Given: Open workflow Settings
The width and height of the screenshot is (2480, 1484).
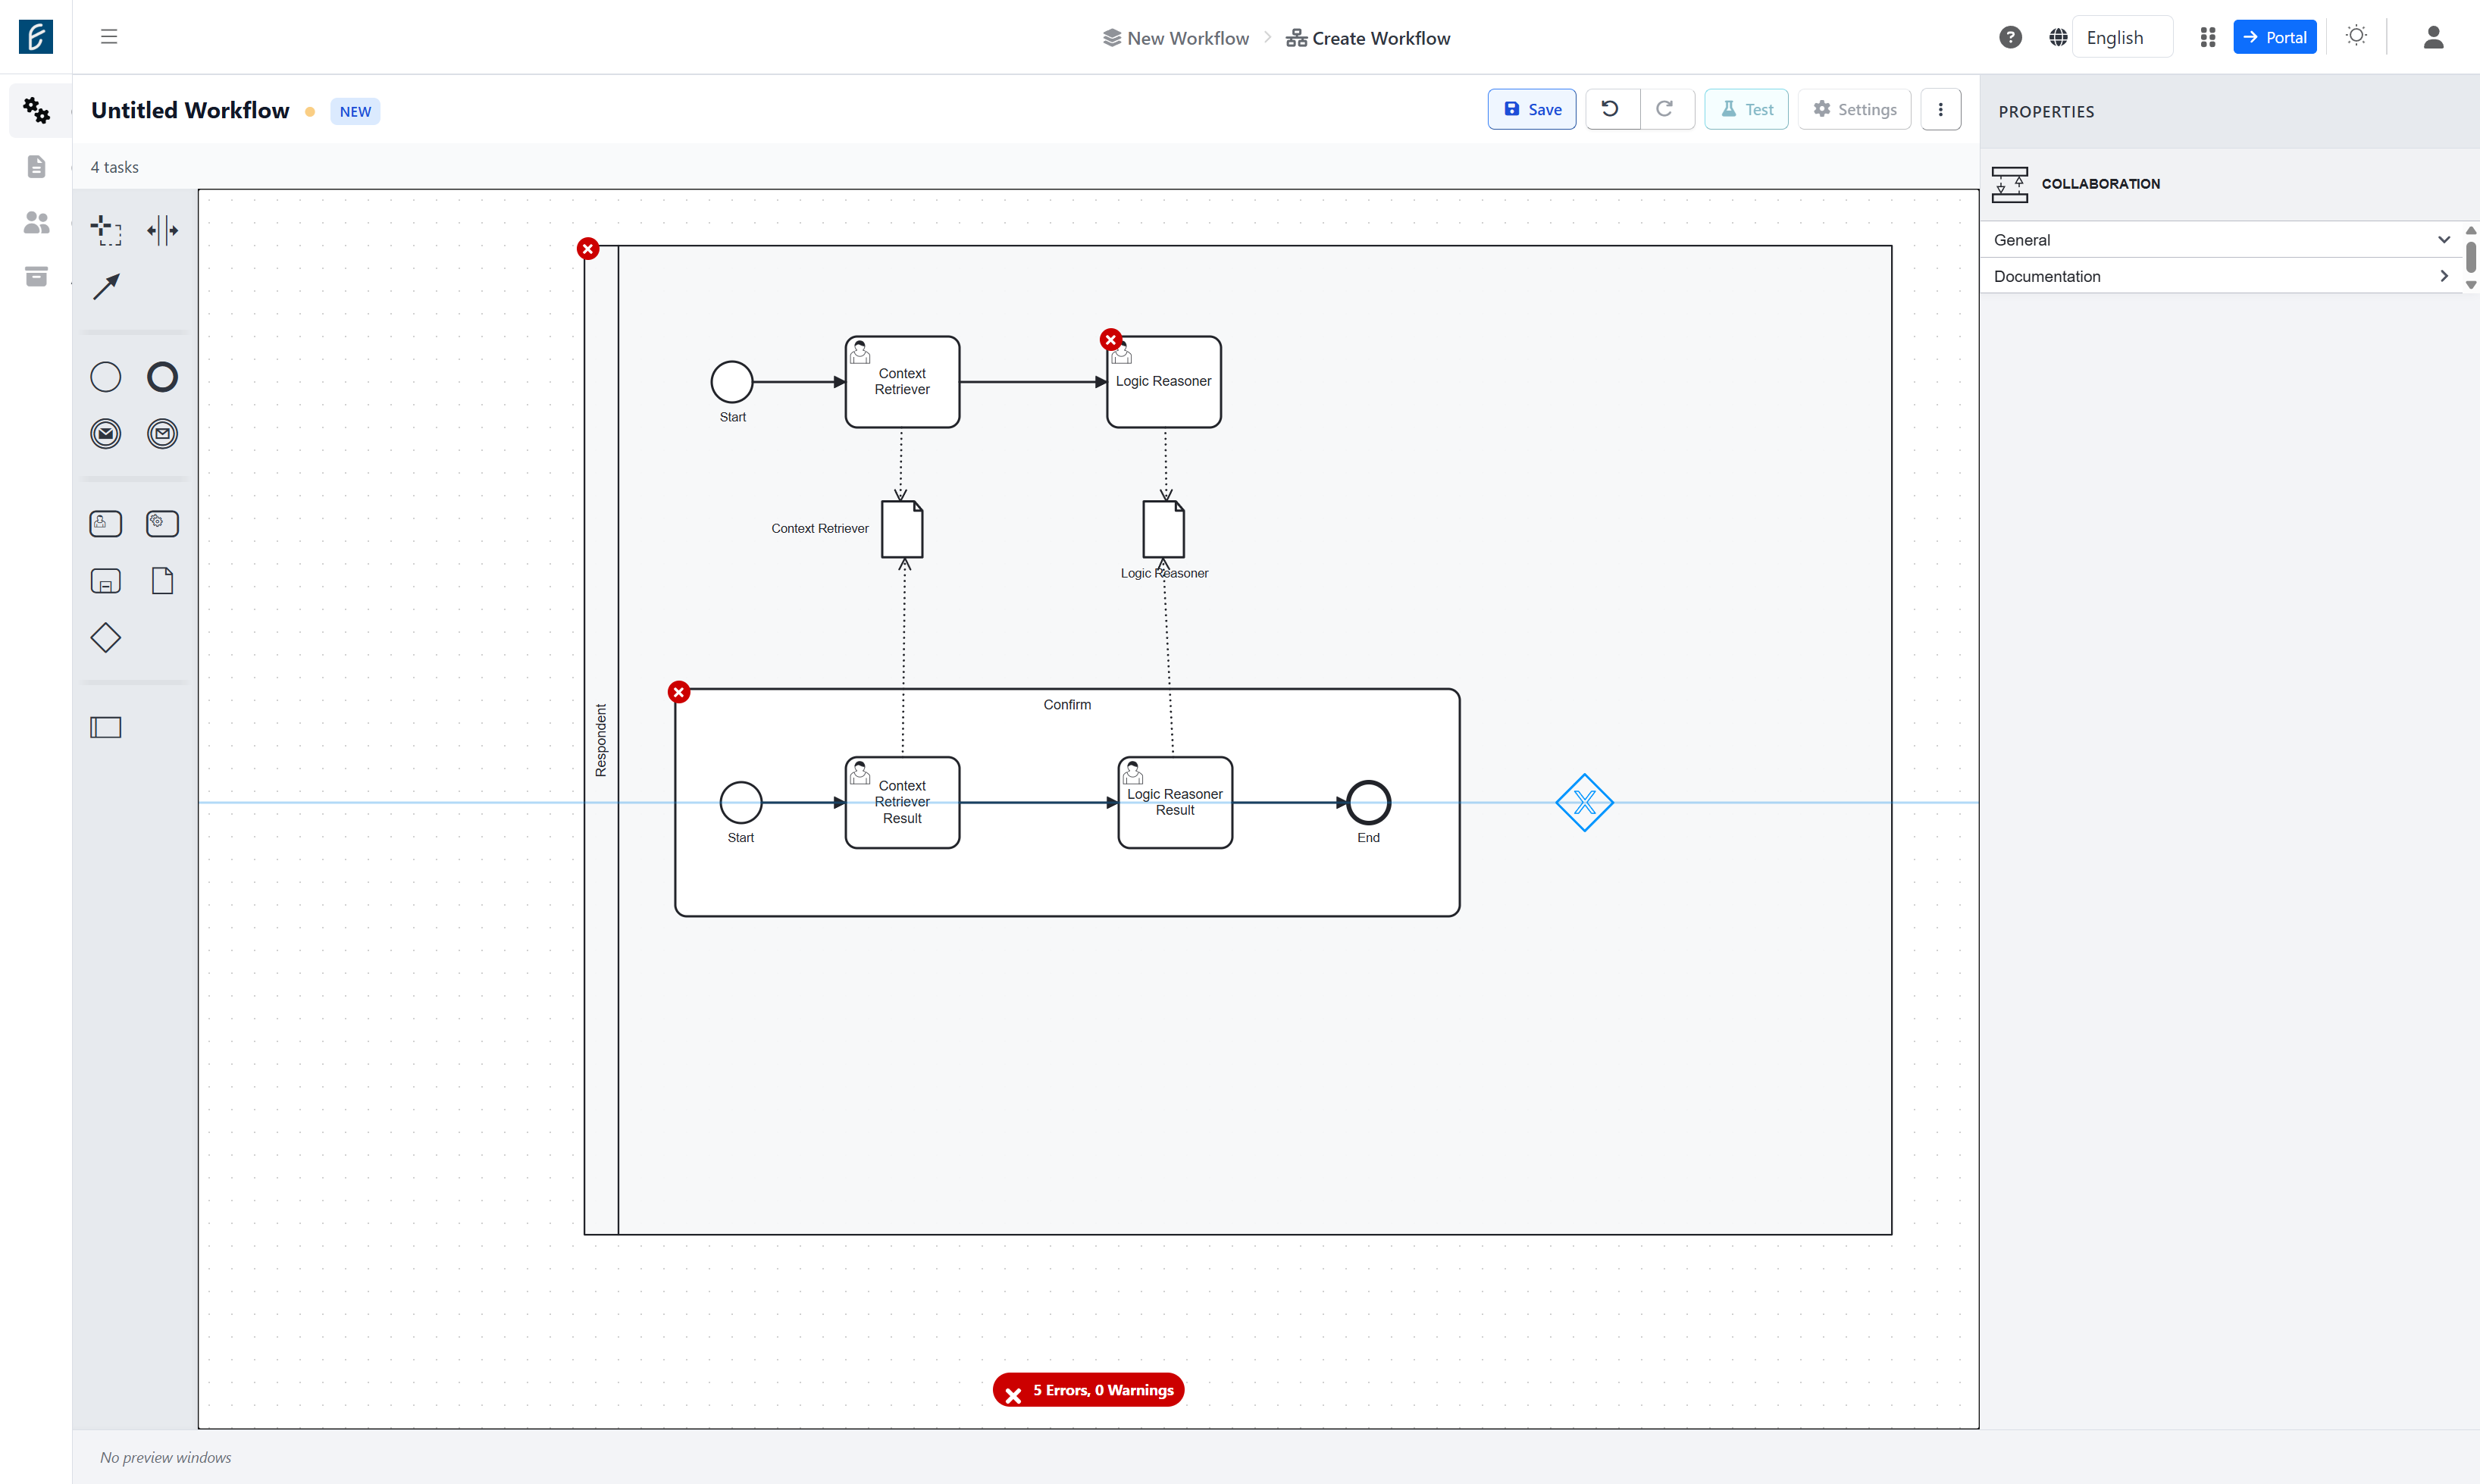Looking at the screenshot, I should (1855, 109).
